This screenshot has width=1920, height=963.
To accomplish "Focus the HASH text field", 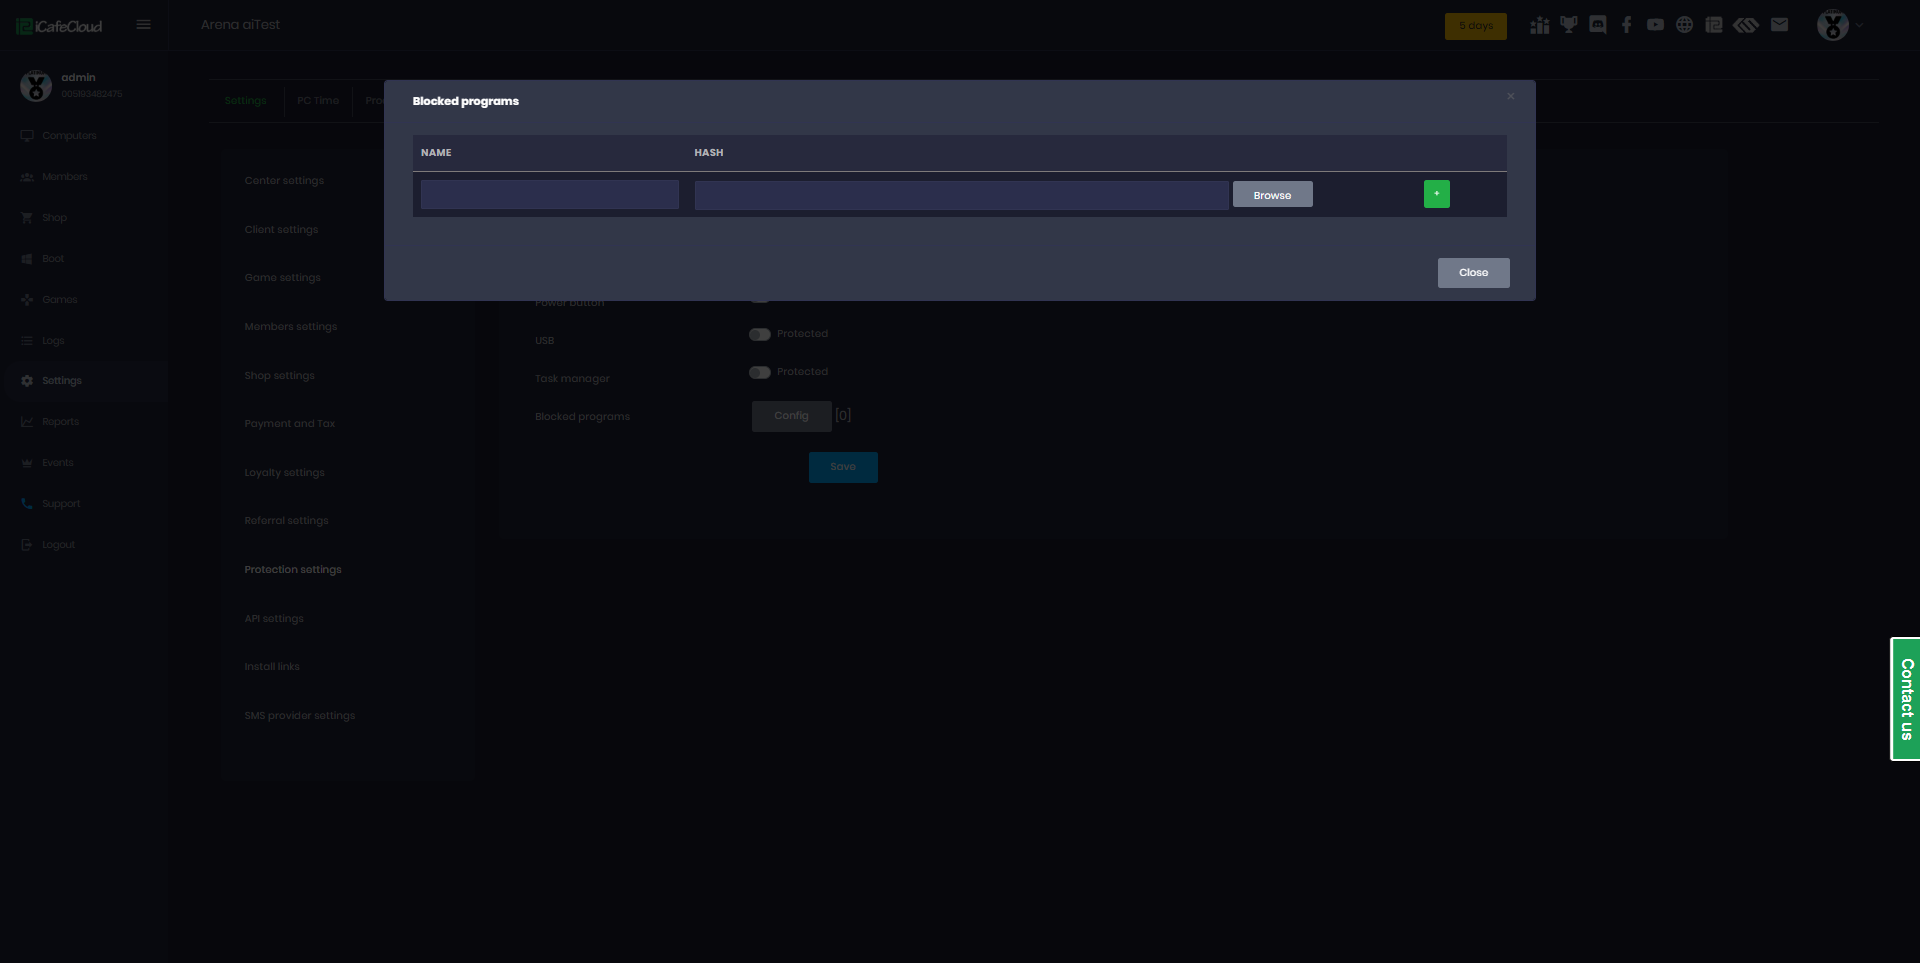I will coord(960,195).
